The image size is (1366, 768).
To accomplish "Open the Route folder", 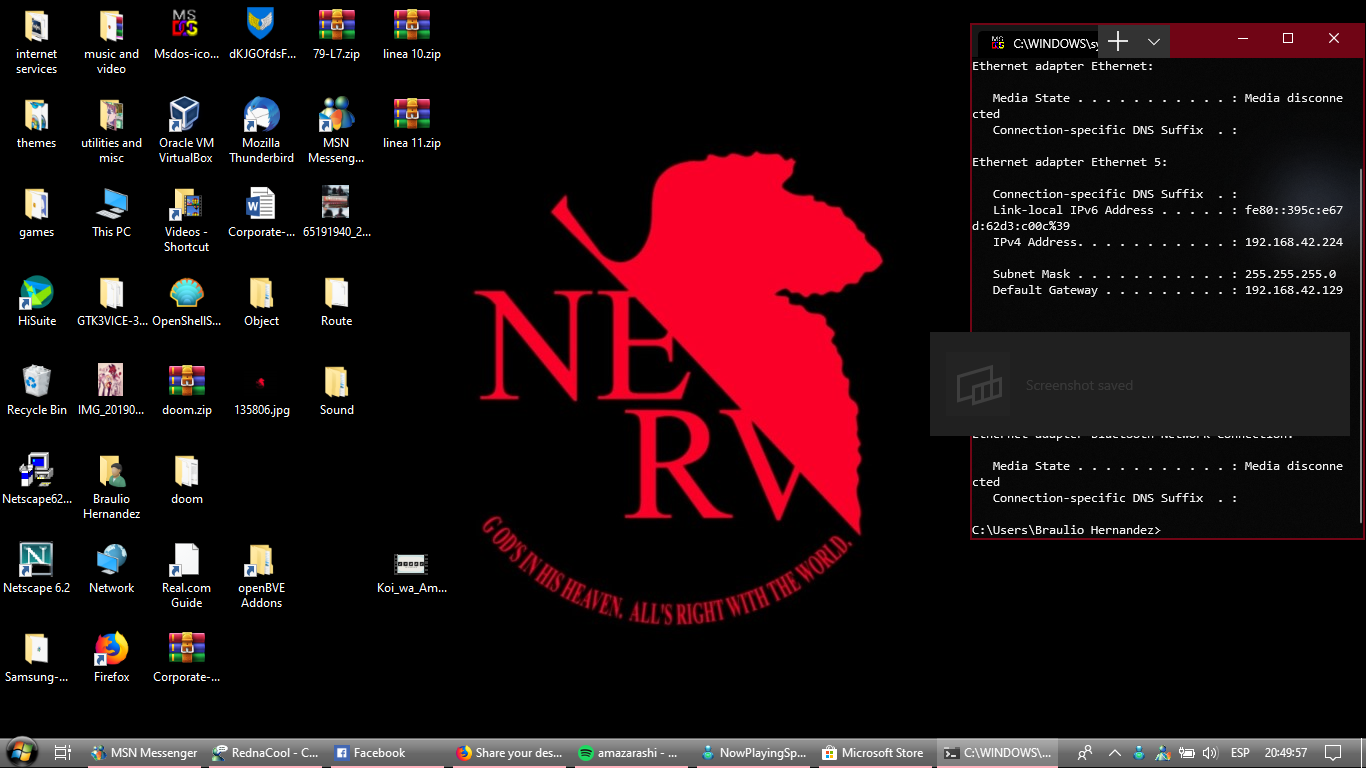I will [336, 293].
